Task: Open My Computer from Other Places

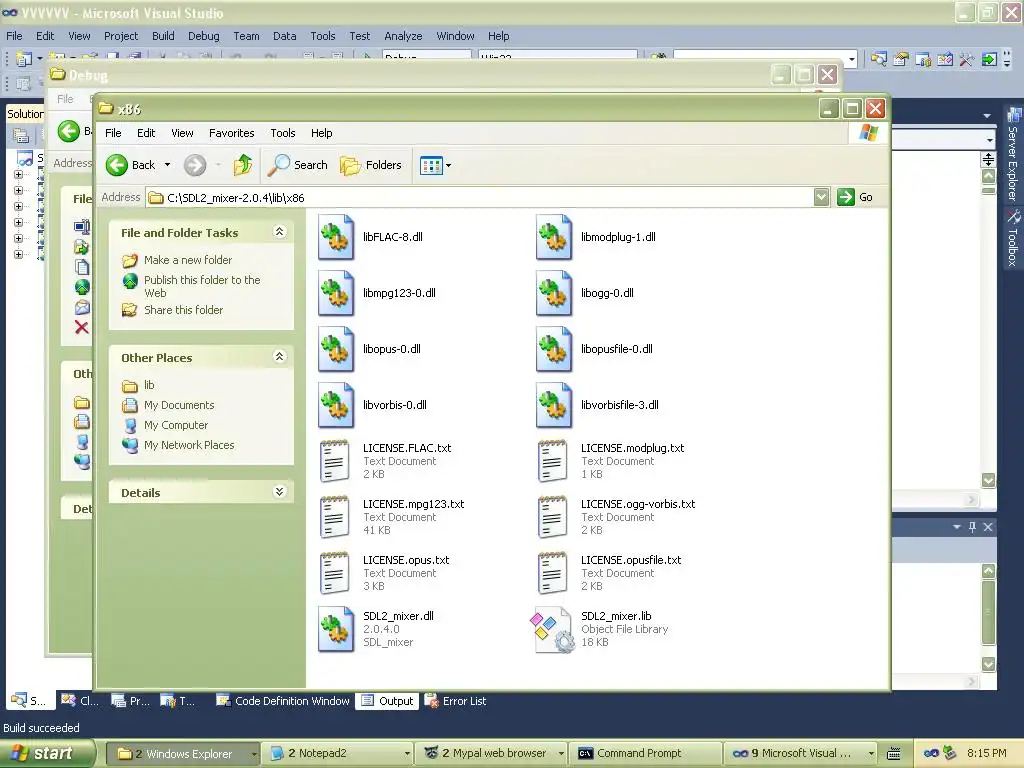Action: click(x=176, y=425)
